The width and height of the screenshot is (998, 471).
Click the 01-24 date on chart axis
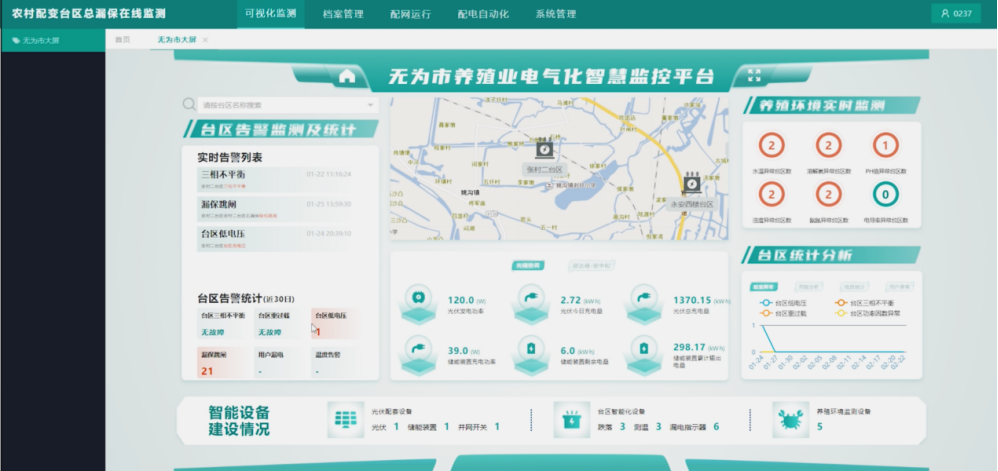[756, 363]
